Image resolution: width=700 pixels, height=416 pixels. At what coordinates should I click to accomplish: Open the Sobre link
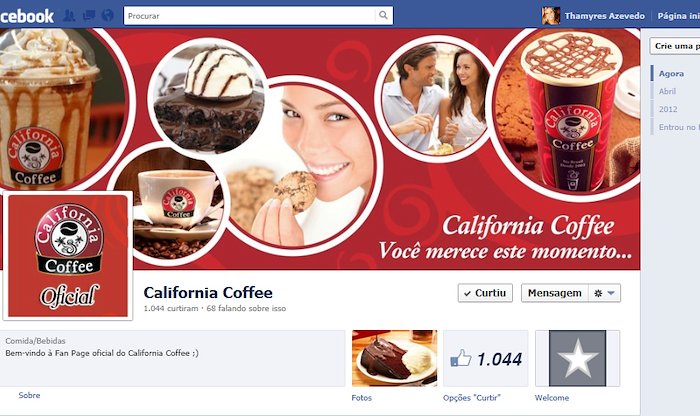pos(29,395)
